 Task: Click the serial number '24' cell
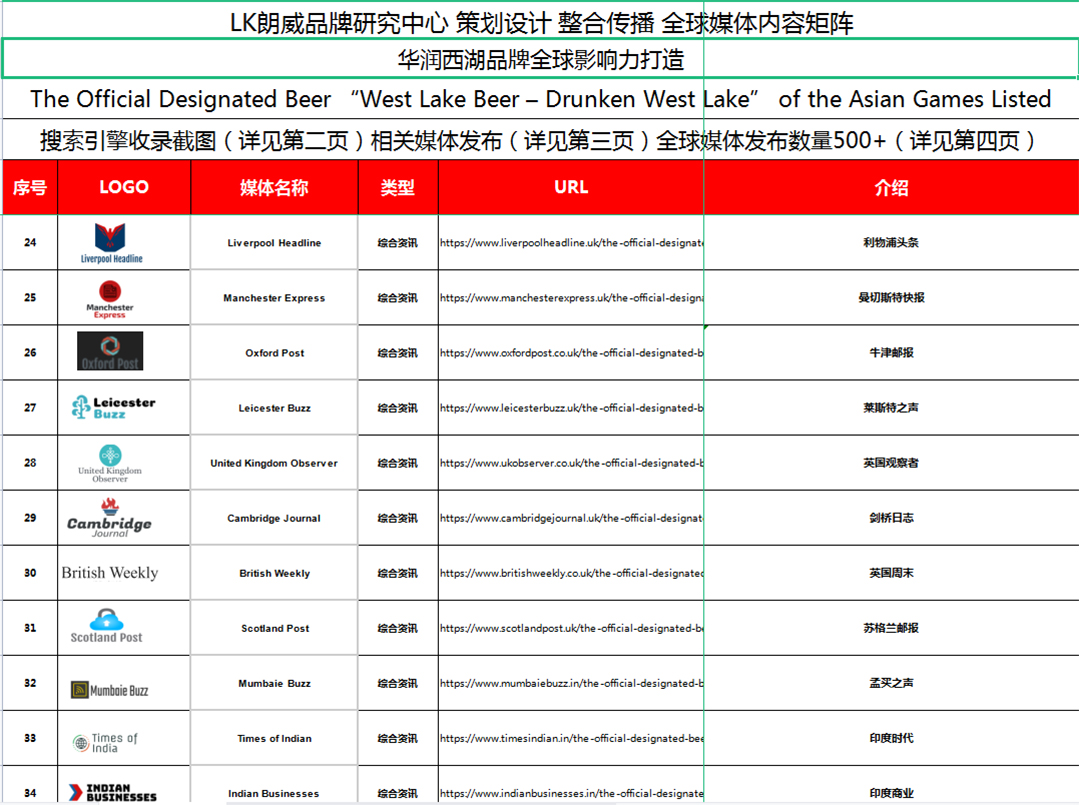pos(30,243)
